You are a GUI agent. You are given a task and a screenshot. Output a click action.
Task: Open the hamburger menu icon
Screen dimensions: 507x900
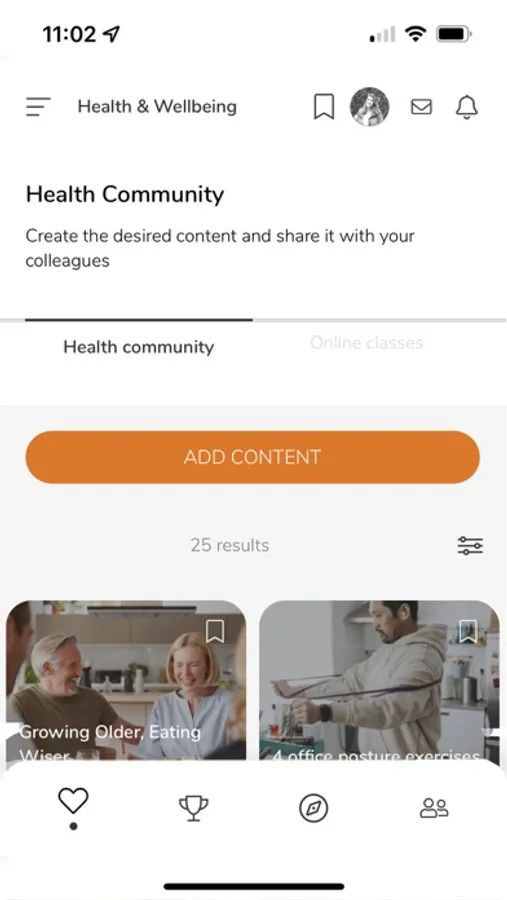[x=38, y=107]
